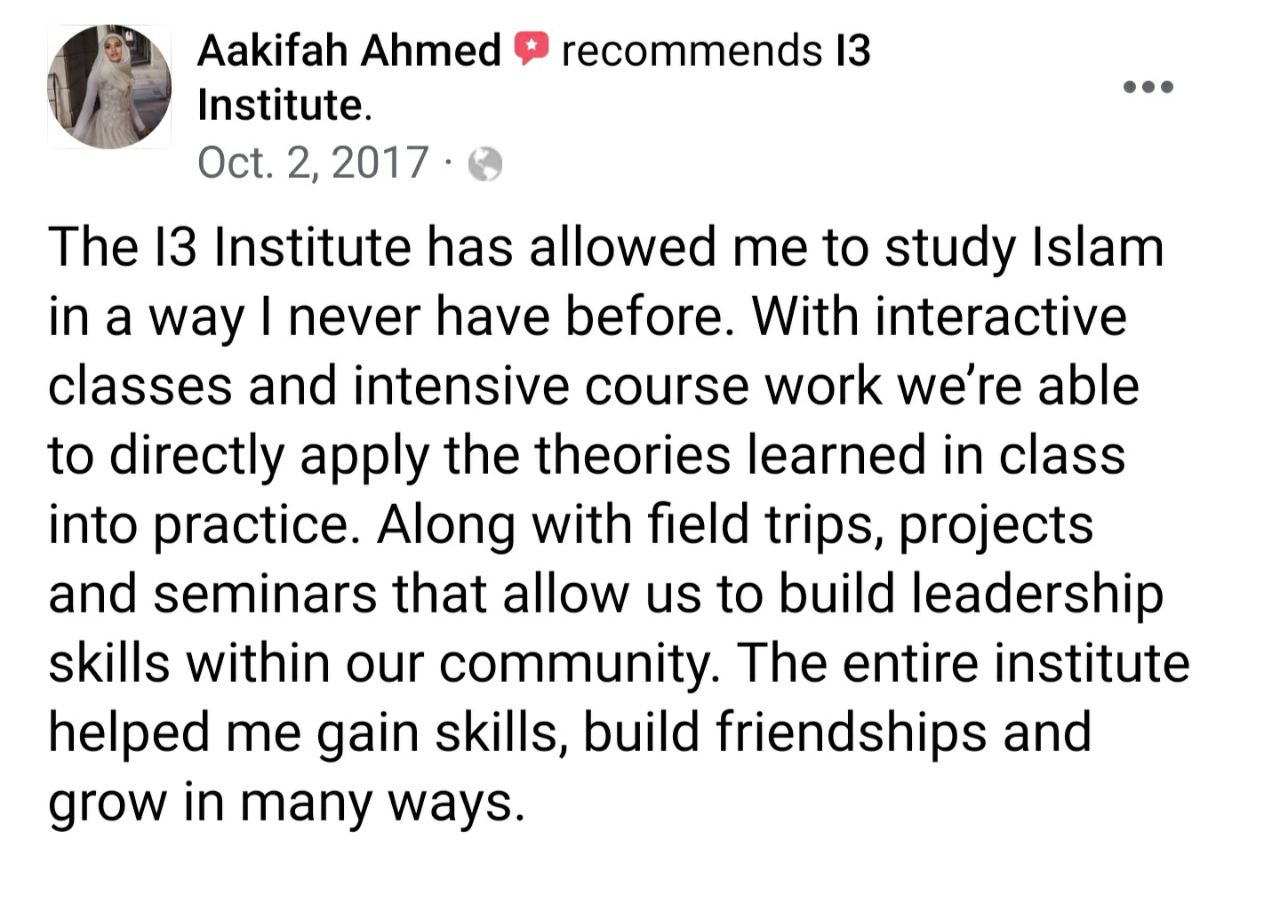Viewport: 1280px width, 905px height.
Task: Click the line starting 'classes and intensive course'
Action: tap(594, 387)
